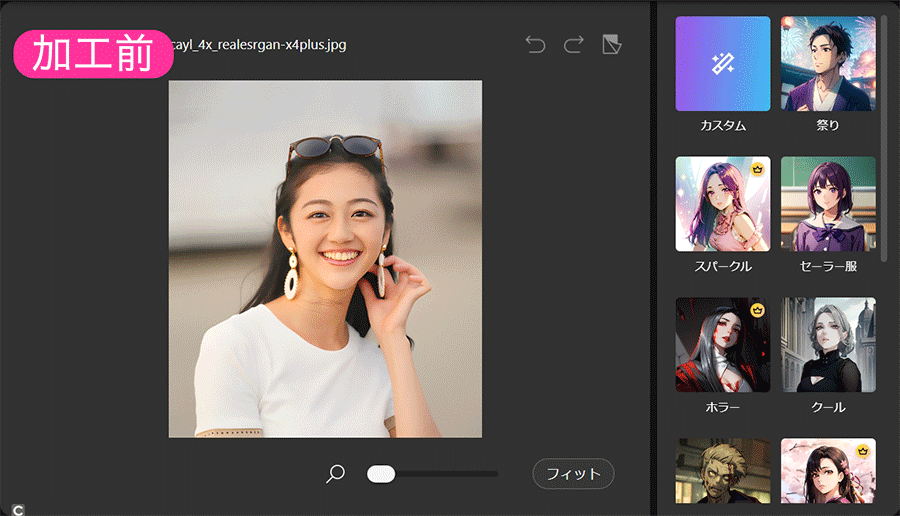Screen dimensions: 900x516
Task: Click the zoom slider handle
Action: click(x=381, y=473)
